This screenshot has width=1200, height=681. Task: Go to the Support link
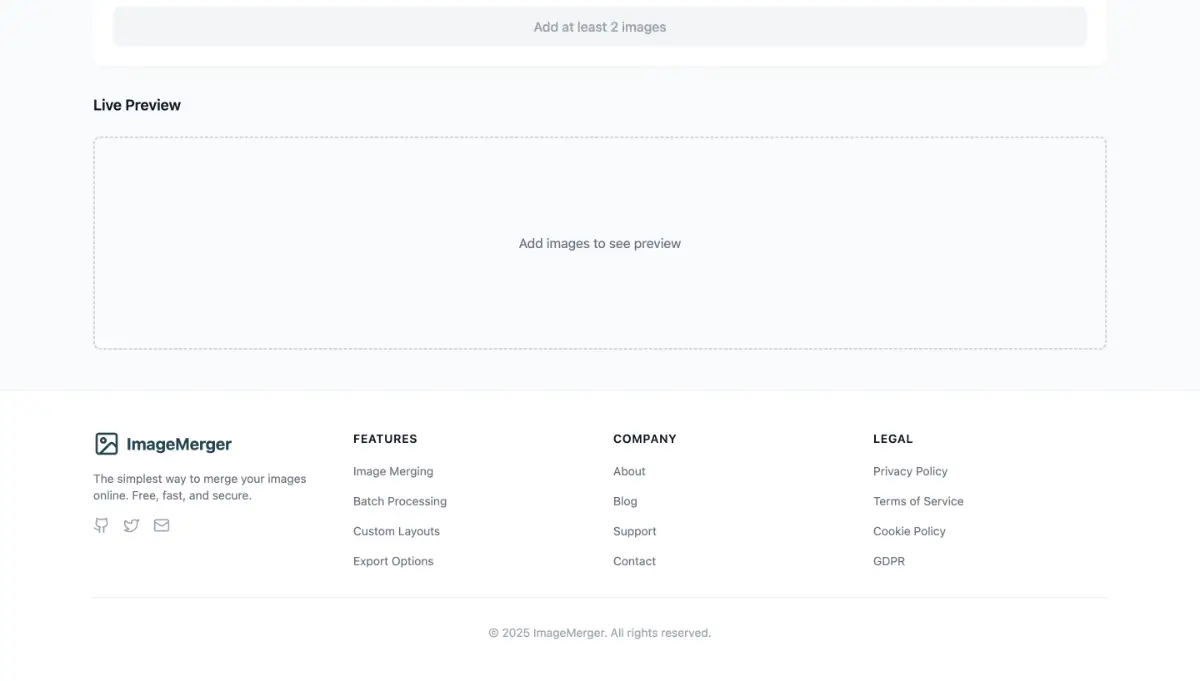click(635, 531)
